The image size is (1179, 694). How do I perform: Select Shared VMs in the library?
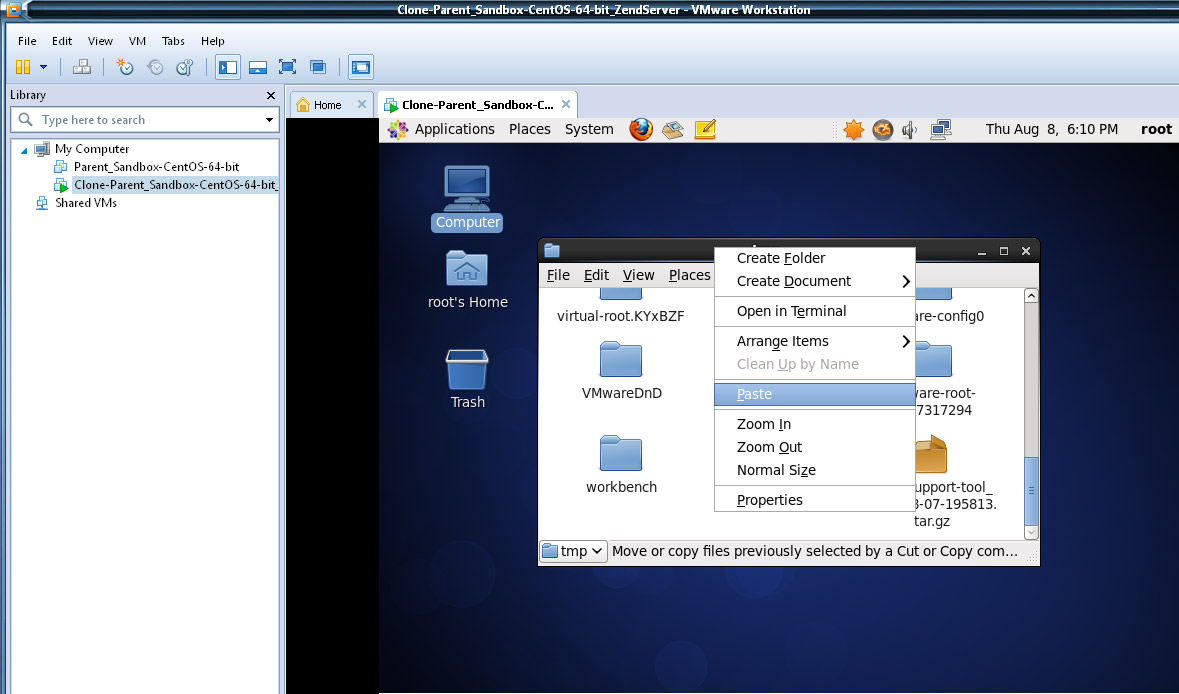[86, 202]
